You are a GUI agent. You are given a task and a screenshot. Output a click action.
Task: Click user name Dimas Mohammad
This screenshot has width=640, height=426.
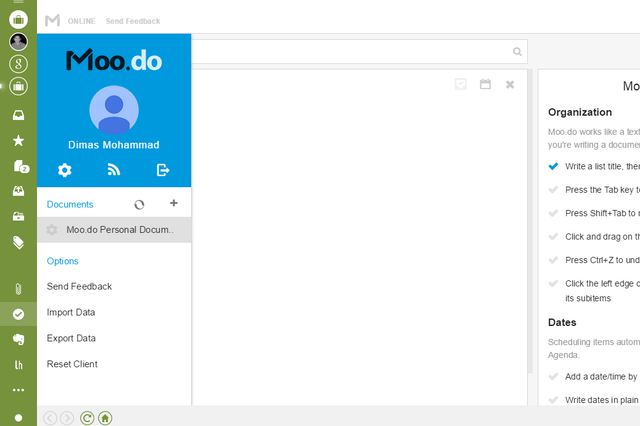tap(114, 145)
